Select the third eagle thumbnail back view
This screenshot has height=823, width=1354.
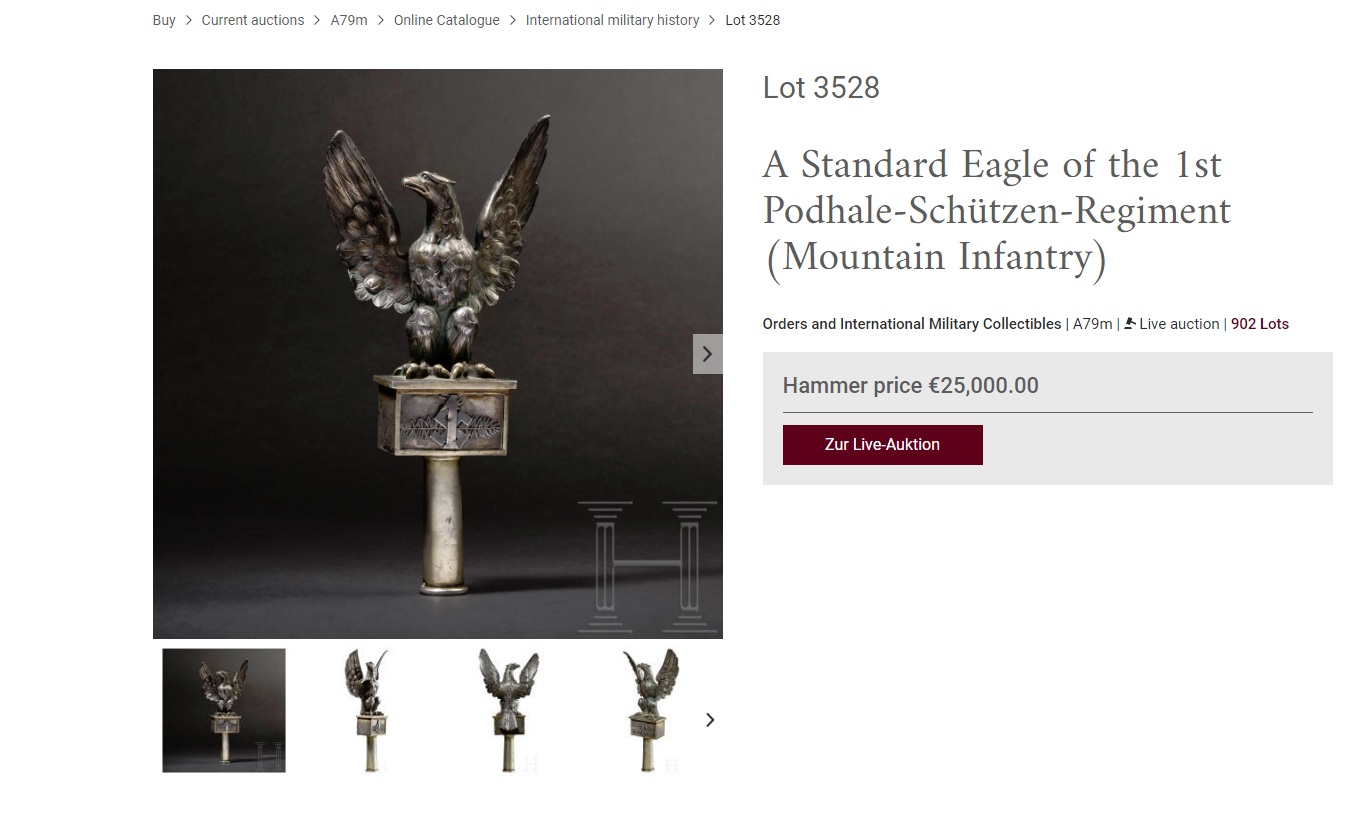pos(509,711)
